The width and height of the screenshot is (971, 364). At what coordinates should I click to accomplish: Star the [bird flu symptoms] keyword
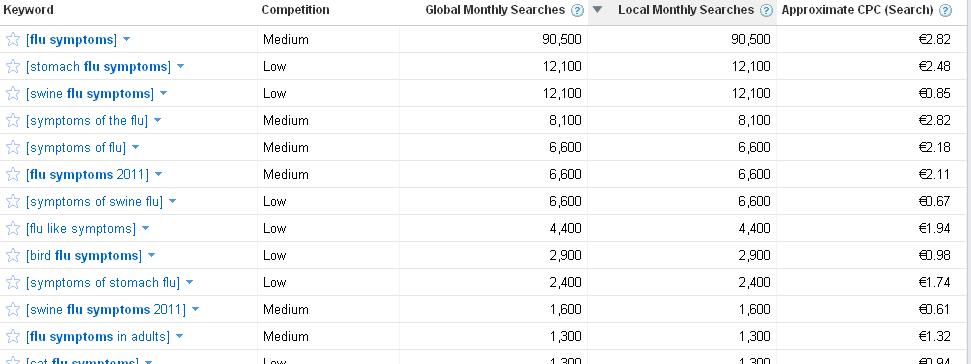[12, 256]
